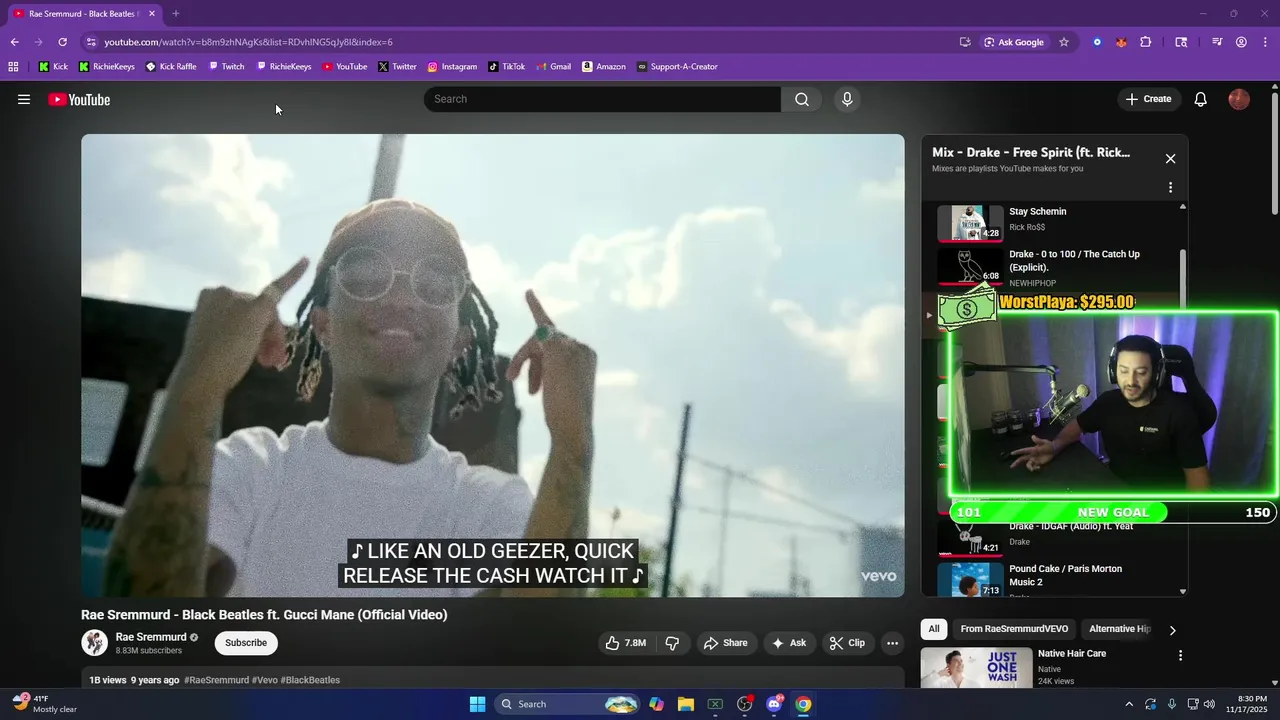Reload the page
This screenshot has height=720, width=1280.
(62, 42)
